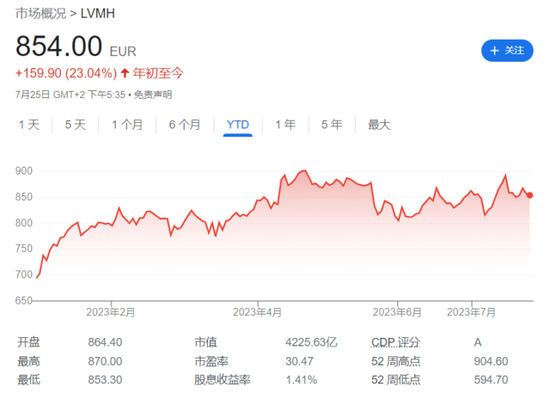Click the 股息收益率 label
Image resolution: width=550 pixels, height=399 pixels.
[222, 380]
